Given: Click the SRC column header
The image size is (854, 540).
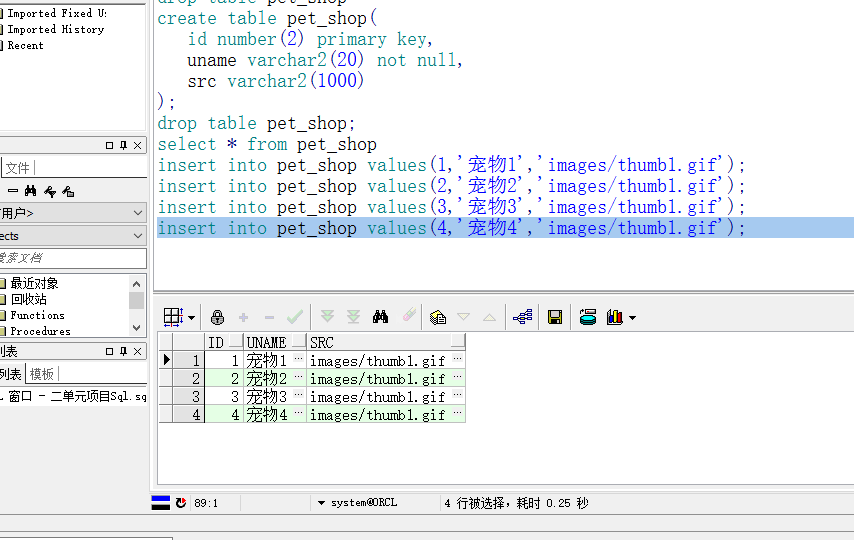Looking at the screenshot, I should [x=386, y=342].
